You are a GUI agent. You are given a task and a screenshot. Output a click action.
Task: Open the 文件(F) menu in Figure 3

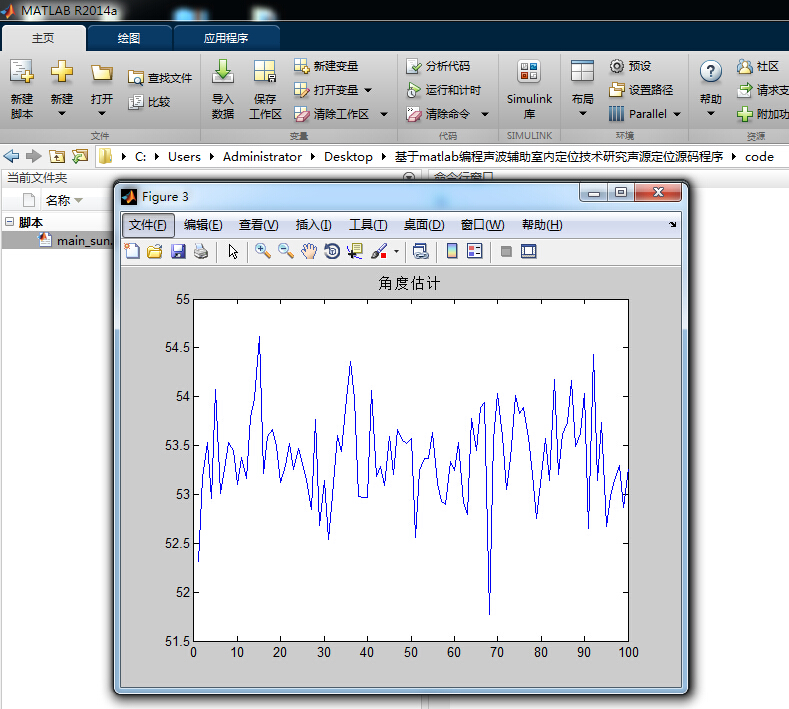(x=148, y=225)
